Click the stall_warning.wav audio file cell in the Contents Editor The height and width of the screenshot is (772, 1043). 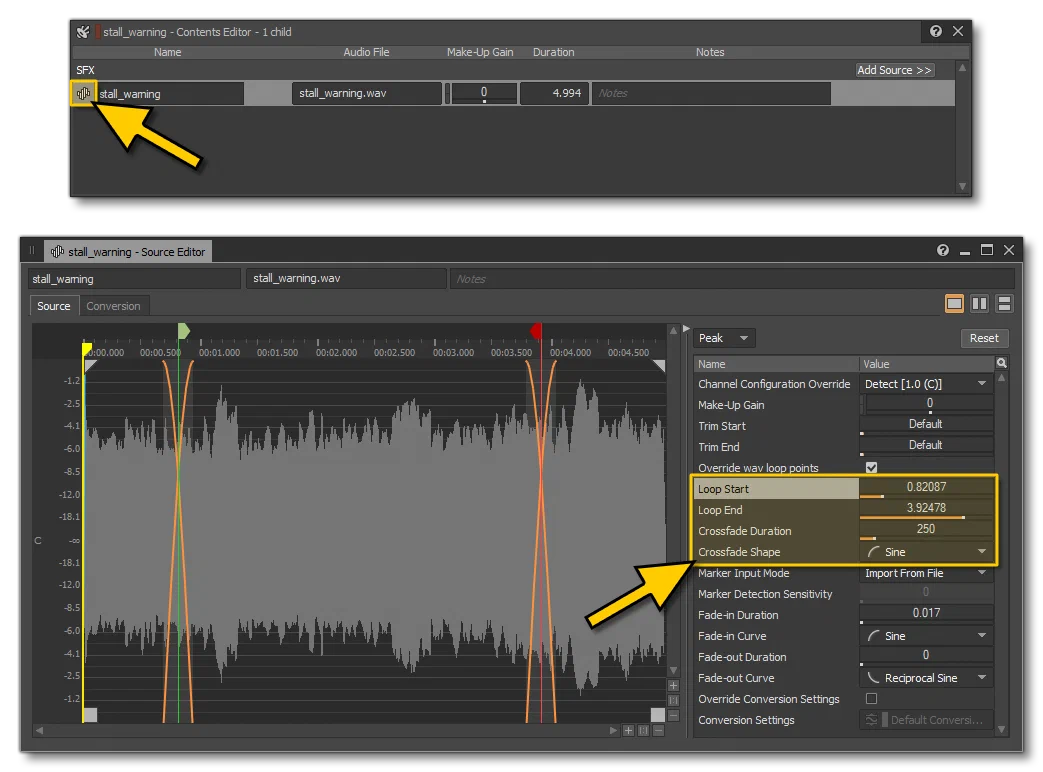[x=367, y=93]
